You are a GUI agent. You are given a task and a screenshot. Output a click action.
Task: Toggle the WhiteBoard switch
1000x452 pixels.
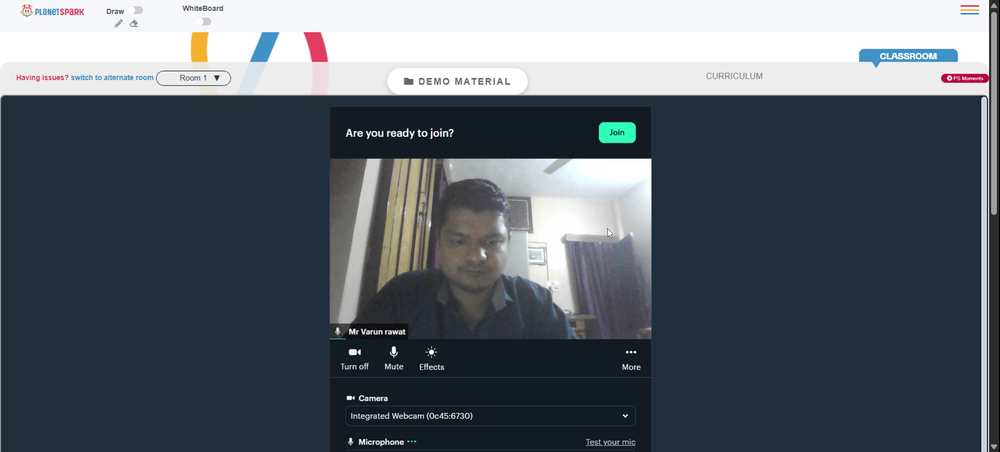point(203,22)
